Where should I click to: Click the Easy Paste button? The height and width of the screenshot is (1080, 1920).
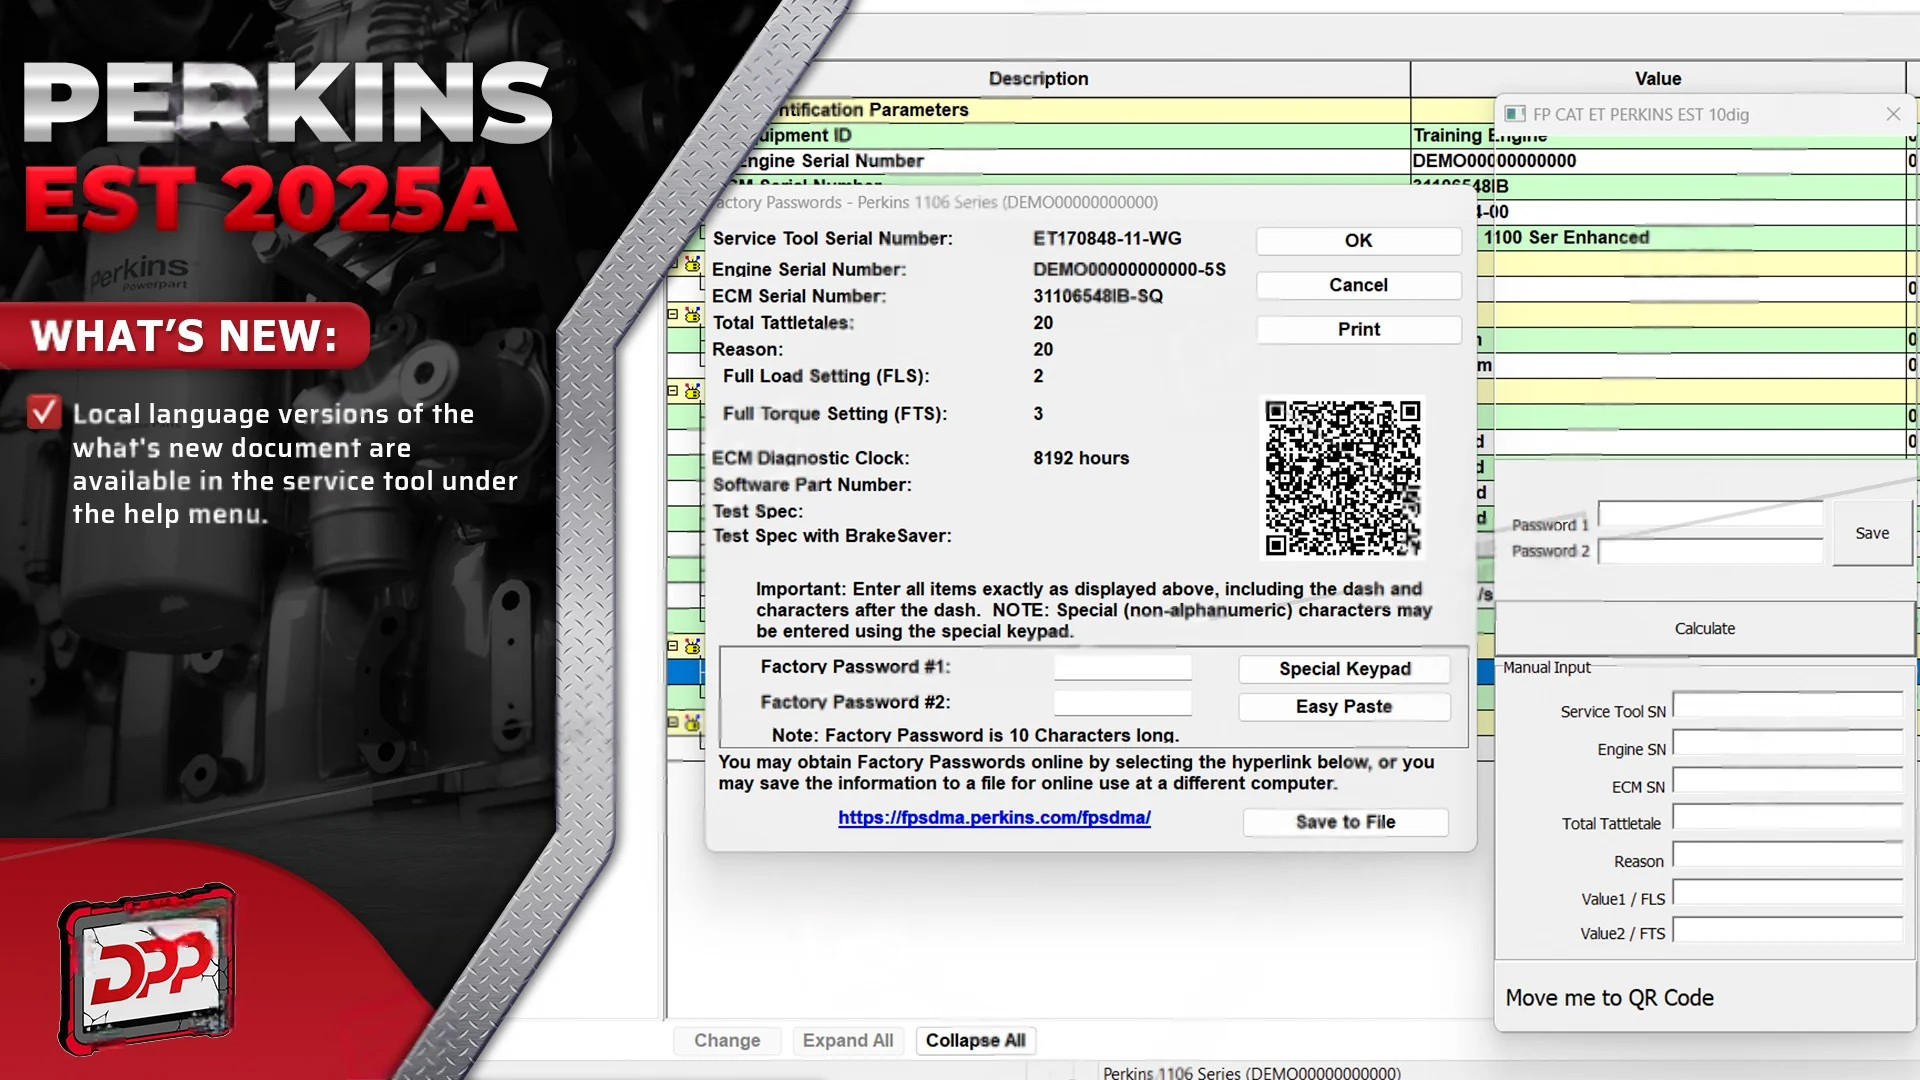pyautogui.click(x=1344, y=706)
